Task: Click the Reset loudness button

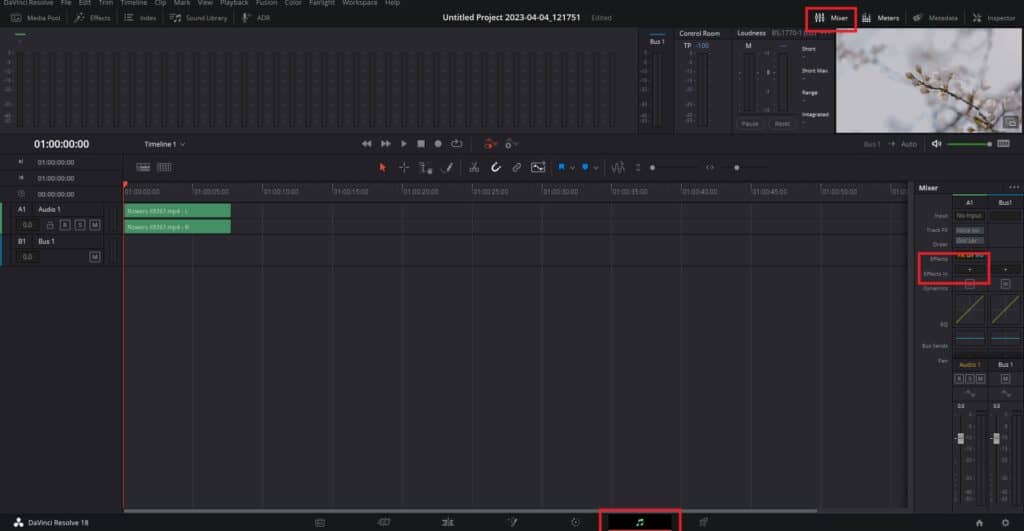Action: 782,123
